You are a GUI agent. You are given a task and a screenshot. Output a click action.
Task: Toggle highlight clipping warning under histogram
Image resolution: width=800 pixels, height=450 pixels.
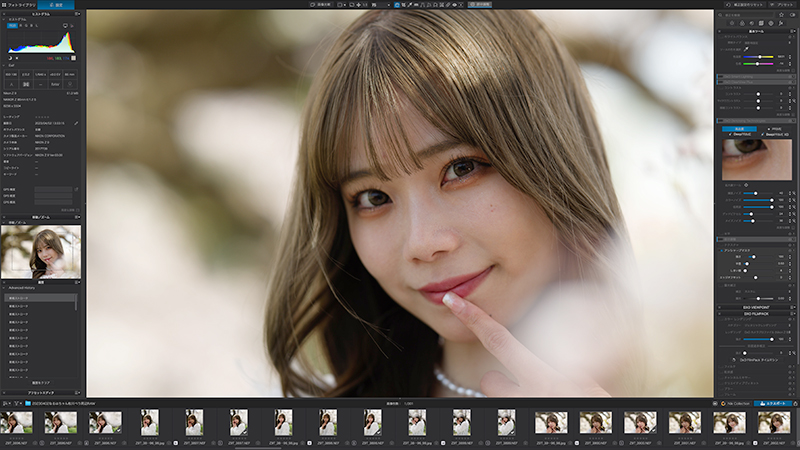tap(17, 58)
